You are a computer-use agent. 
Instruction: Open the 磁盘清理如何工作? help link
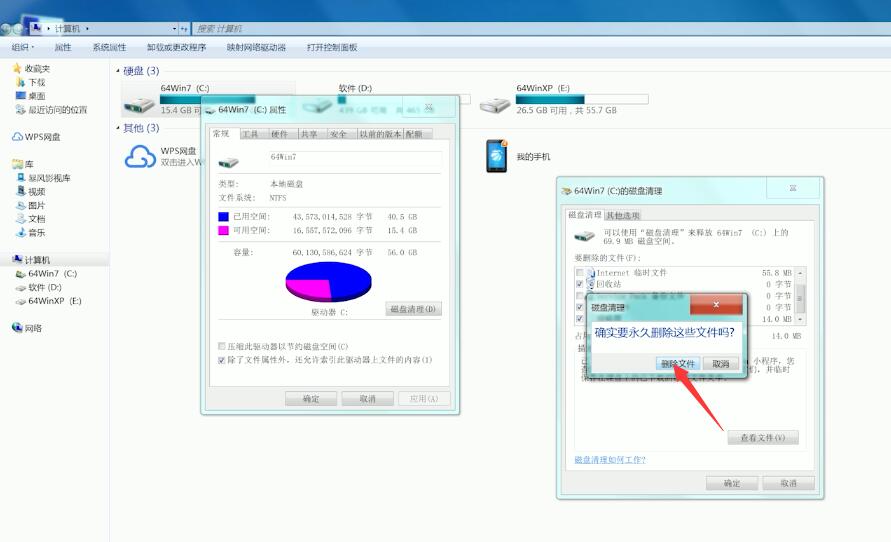coord(610,460)
